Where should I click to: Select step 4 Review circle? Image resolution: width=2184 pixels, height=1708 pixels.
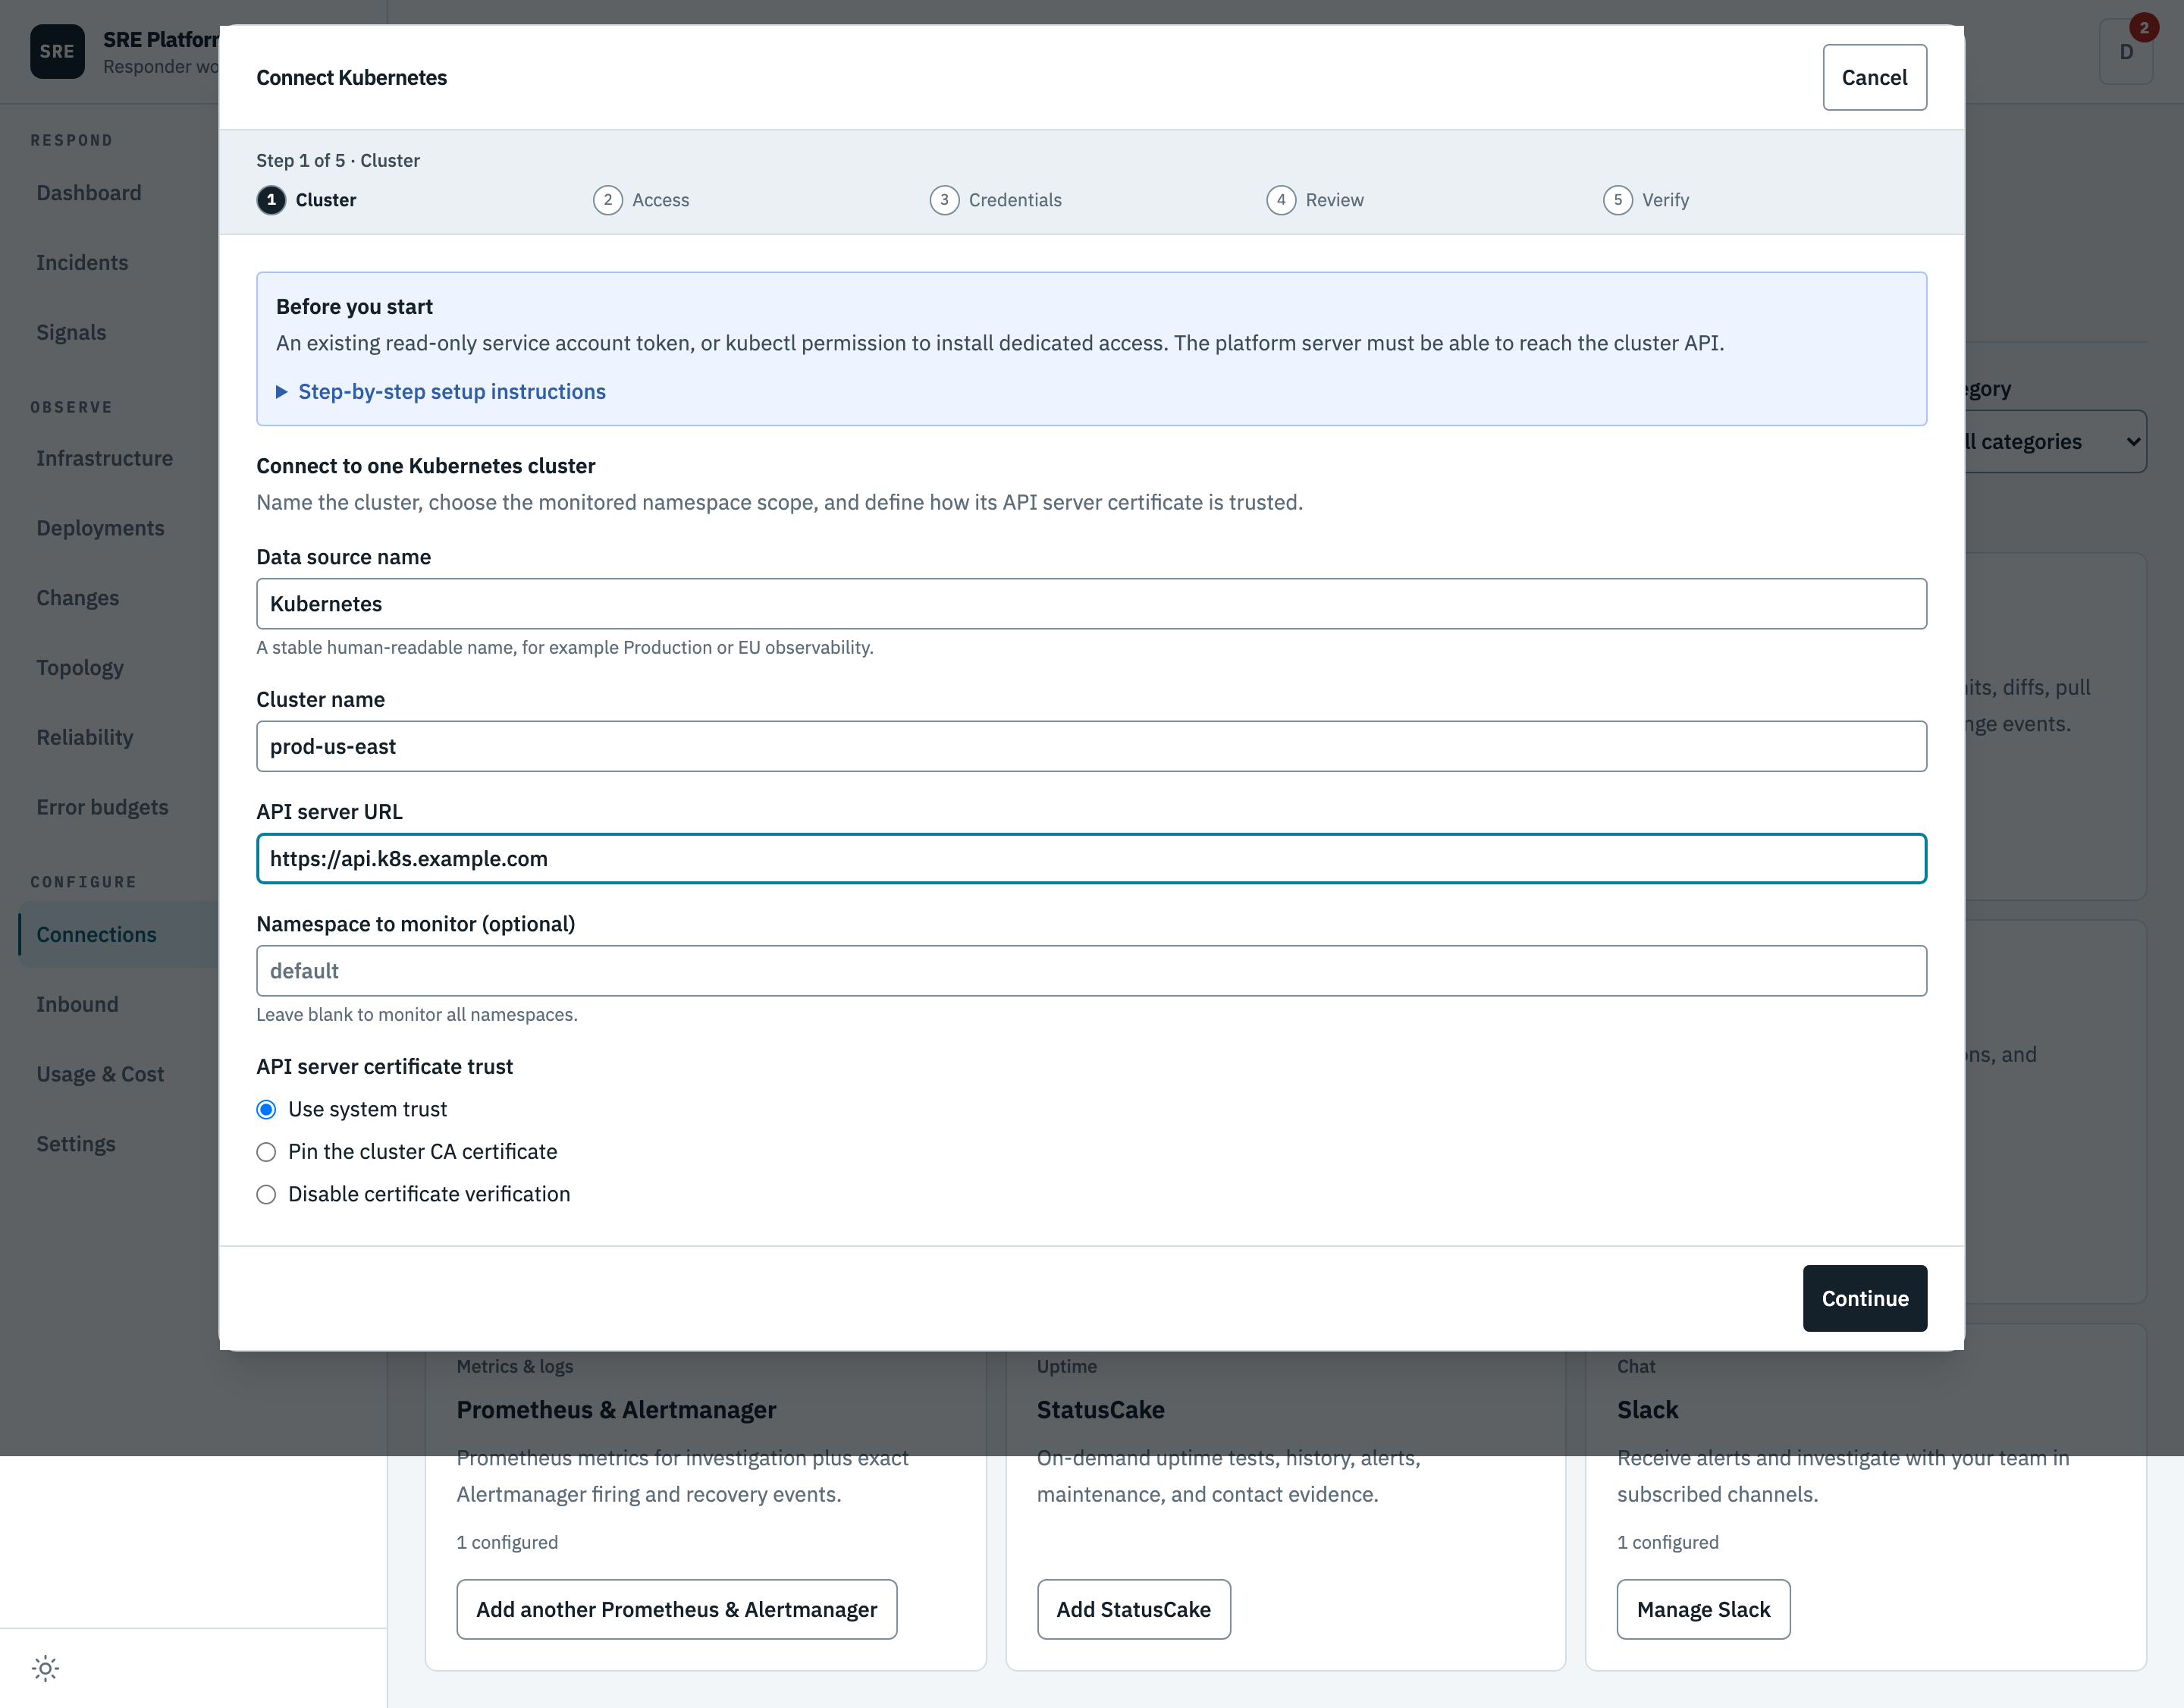pyautogui.click(x=1281, y=200)
